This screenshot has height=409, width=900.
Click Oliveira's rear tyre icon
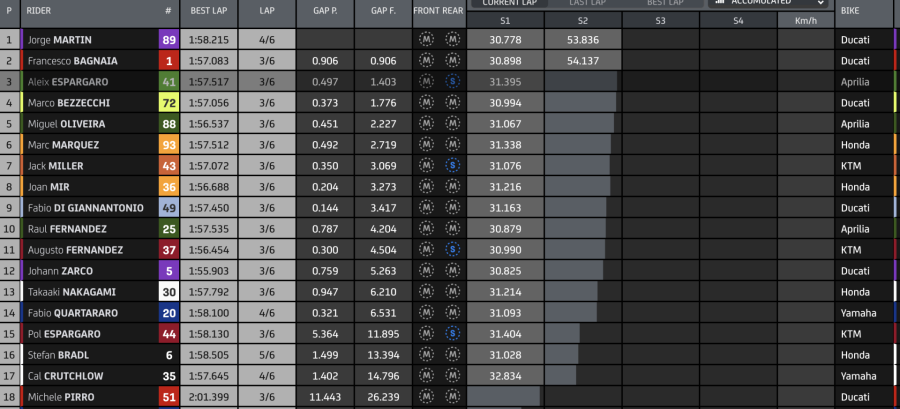[452, 124]
